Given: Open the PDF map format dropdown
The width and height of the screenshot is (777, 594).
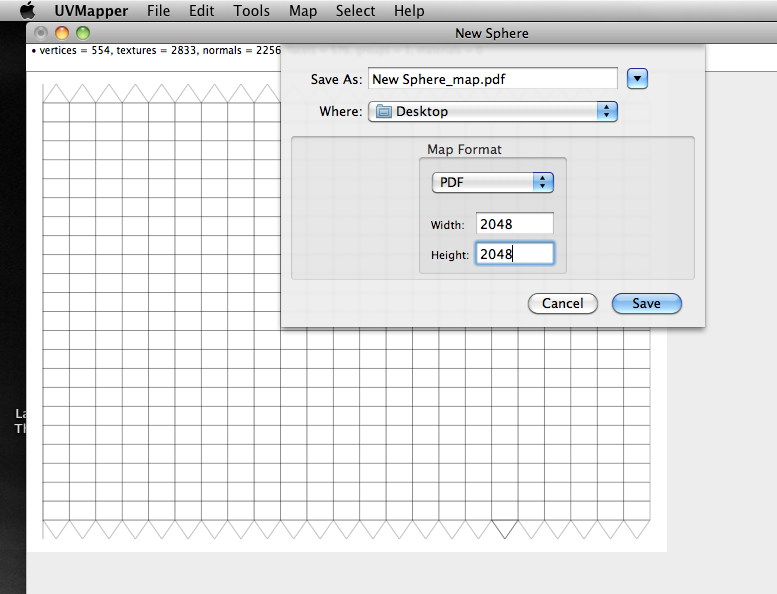Looking at the screenshot, I should [x=493, y=182].
